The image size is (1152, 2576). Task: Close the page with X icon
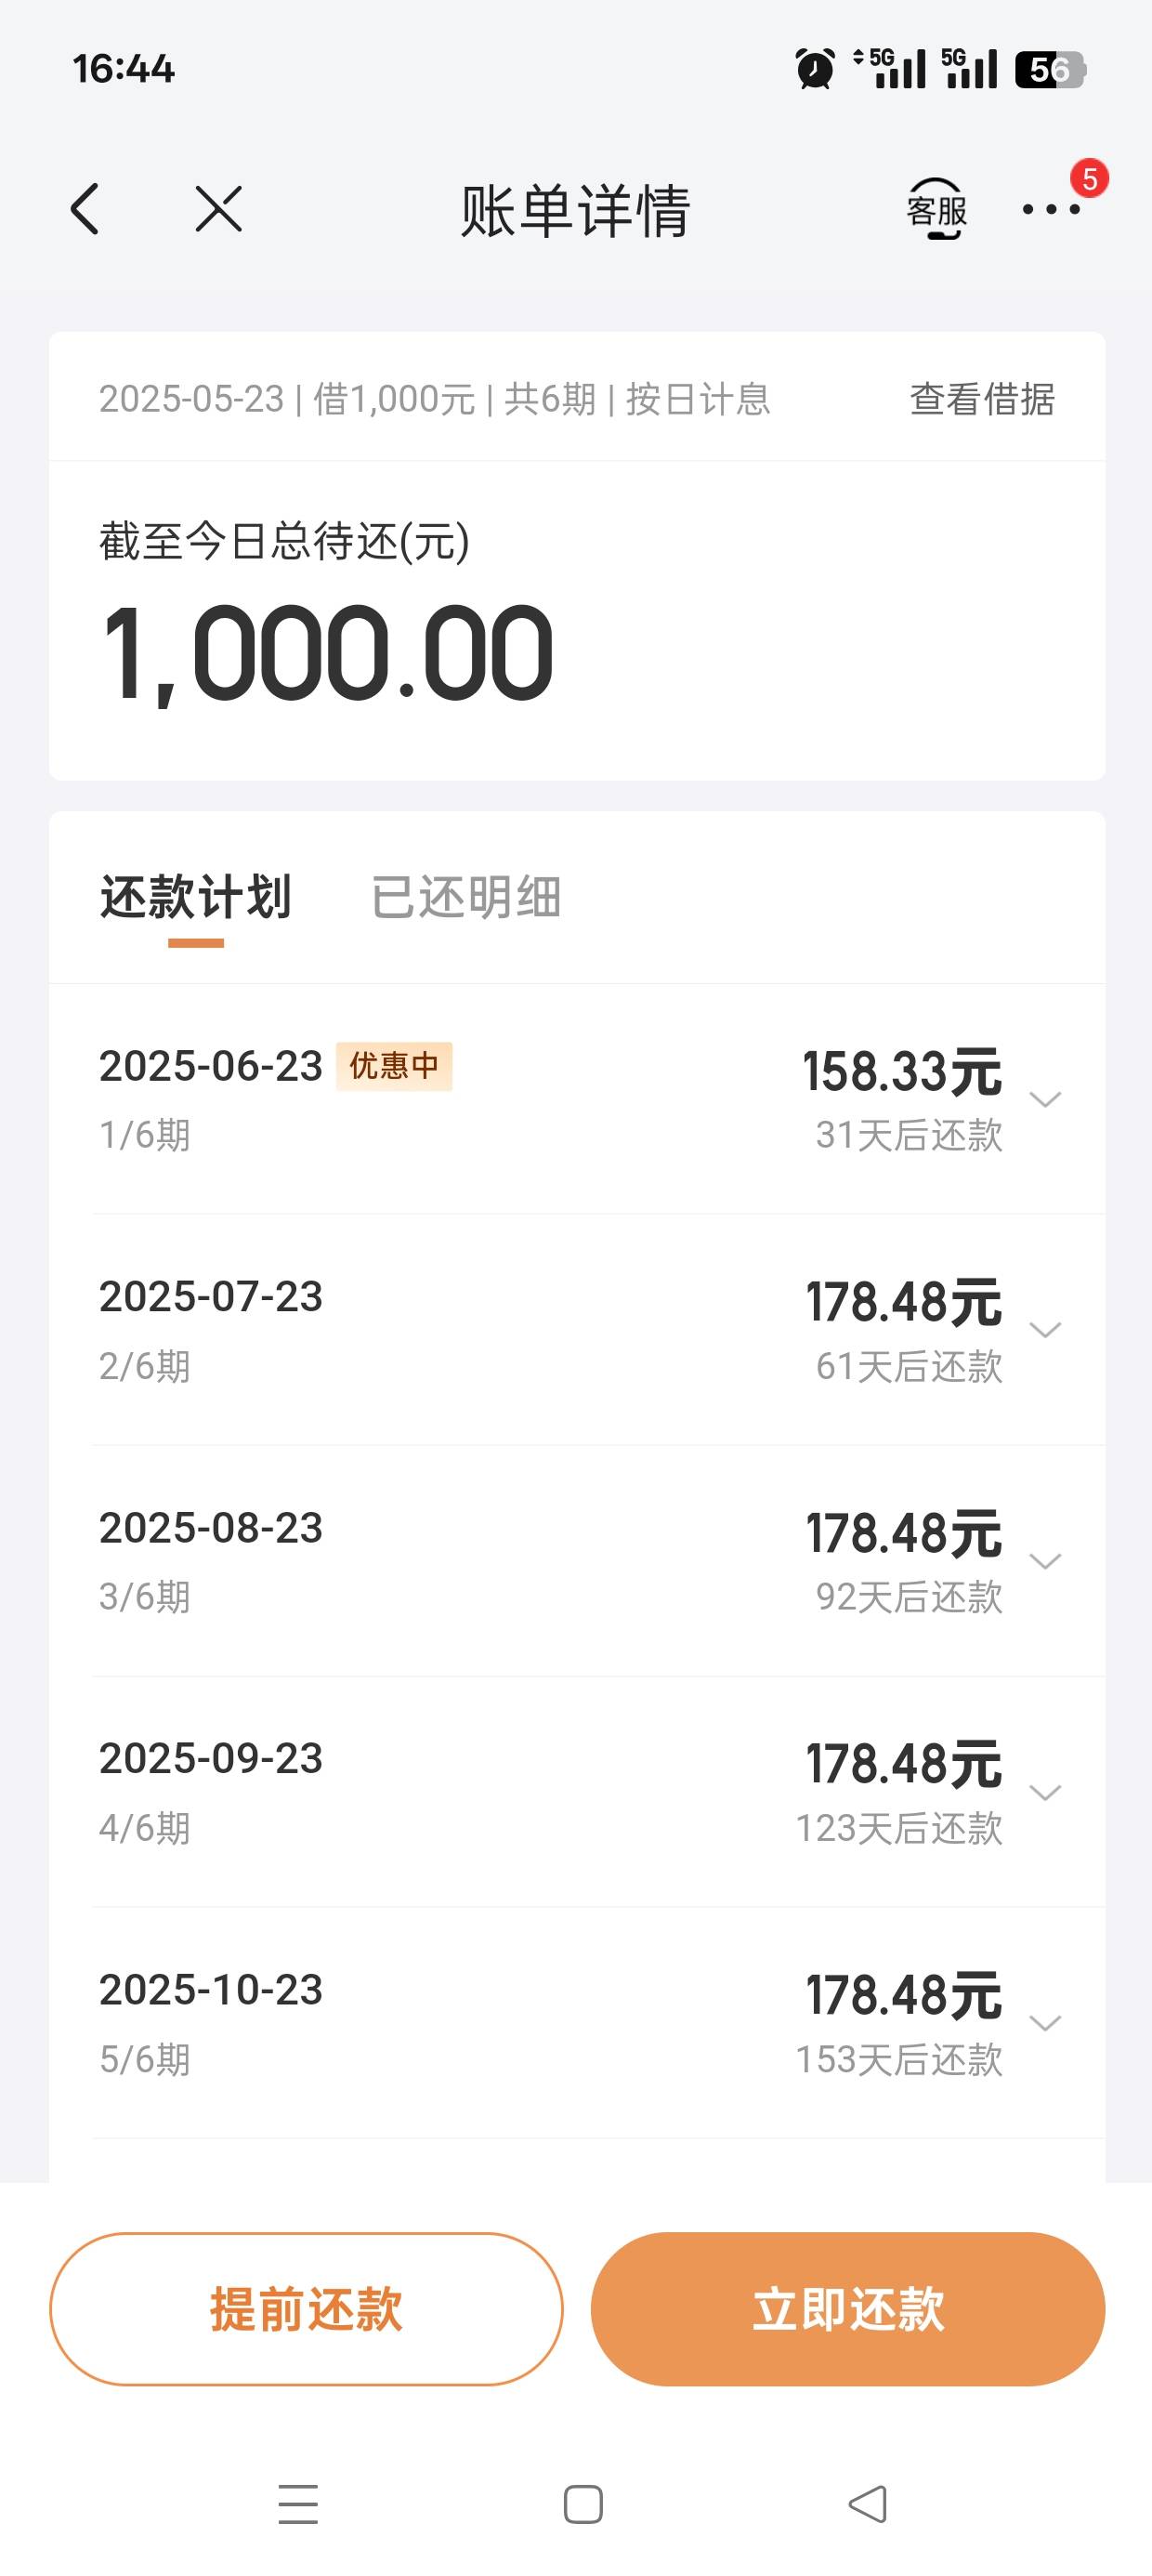click(x=218, y=209)
